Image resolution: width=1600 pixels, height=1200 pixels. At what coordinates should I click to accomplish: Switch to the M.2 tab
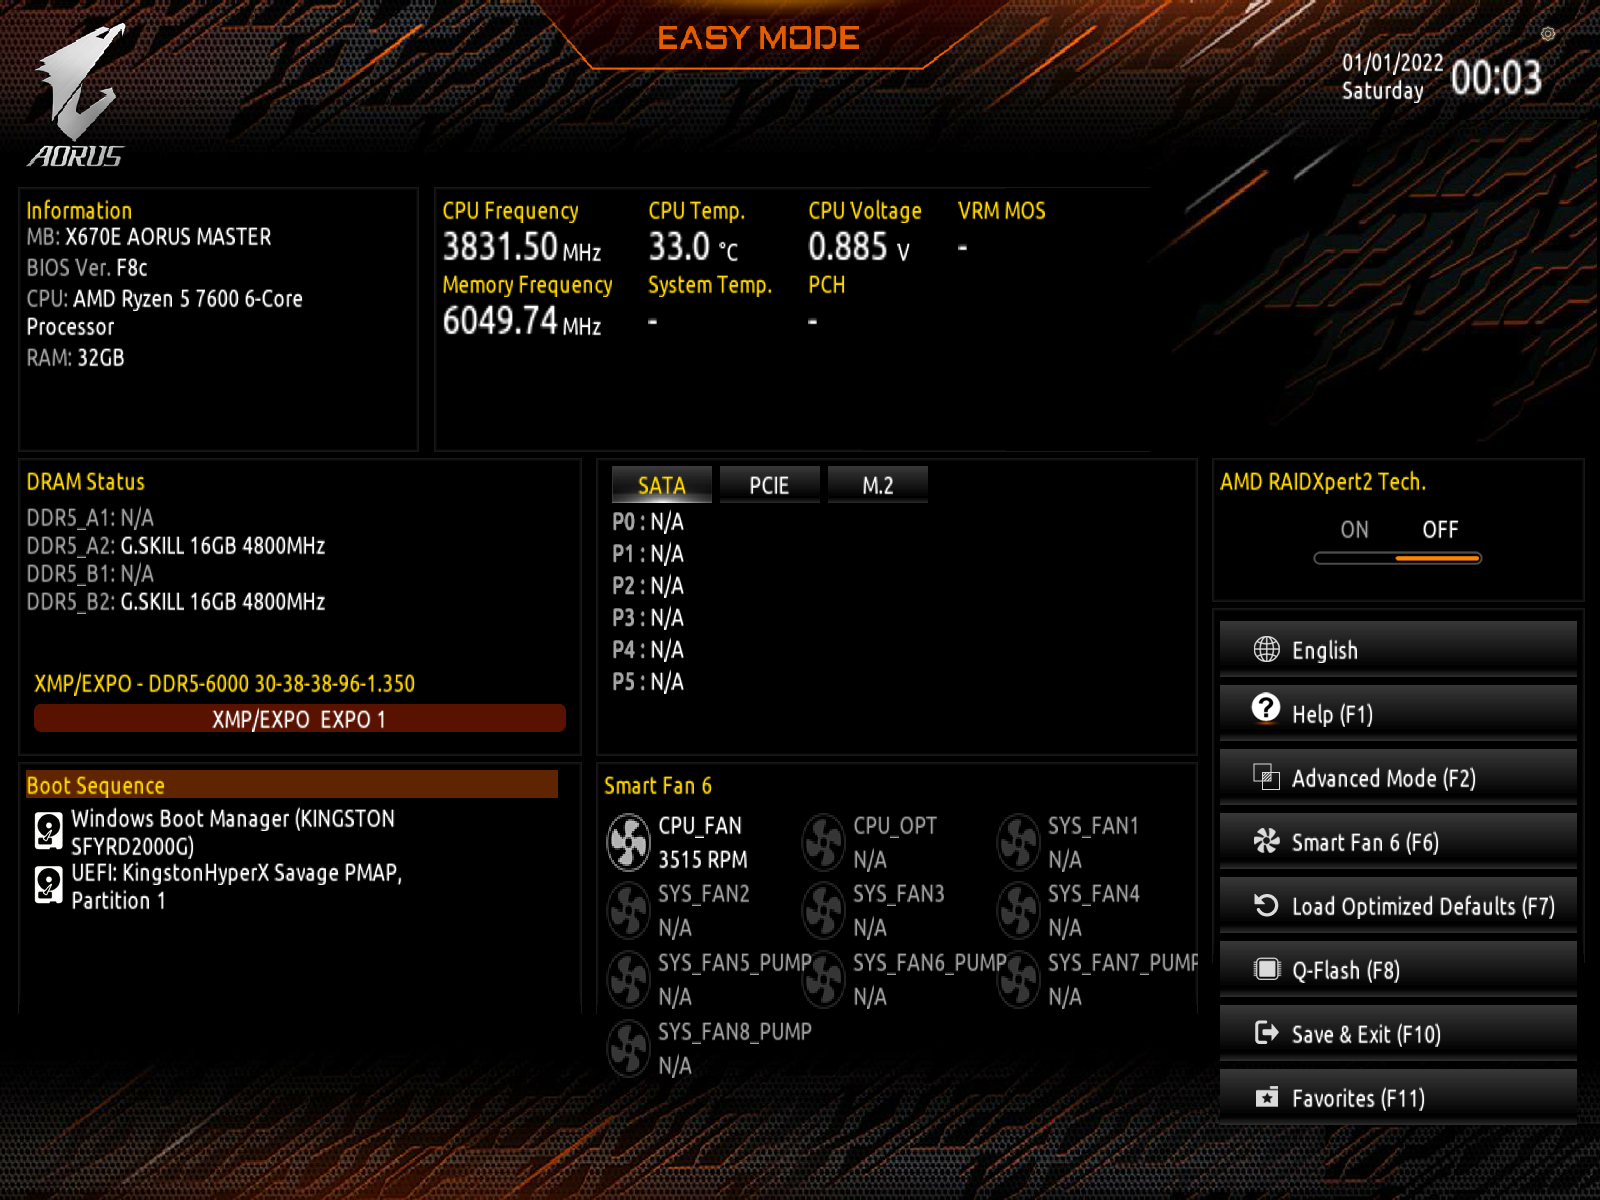[x=878, y=485]
